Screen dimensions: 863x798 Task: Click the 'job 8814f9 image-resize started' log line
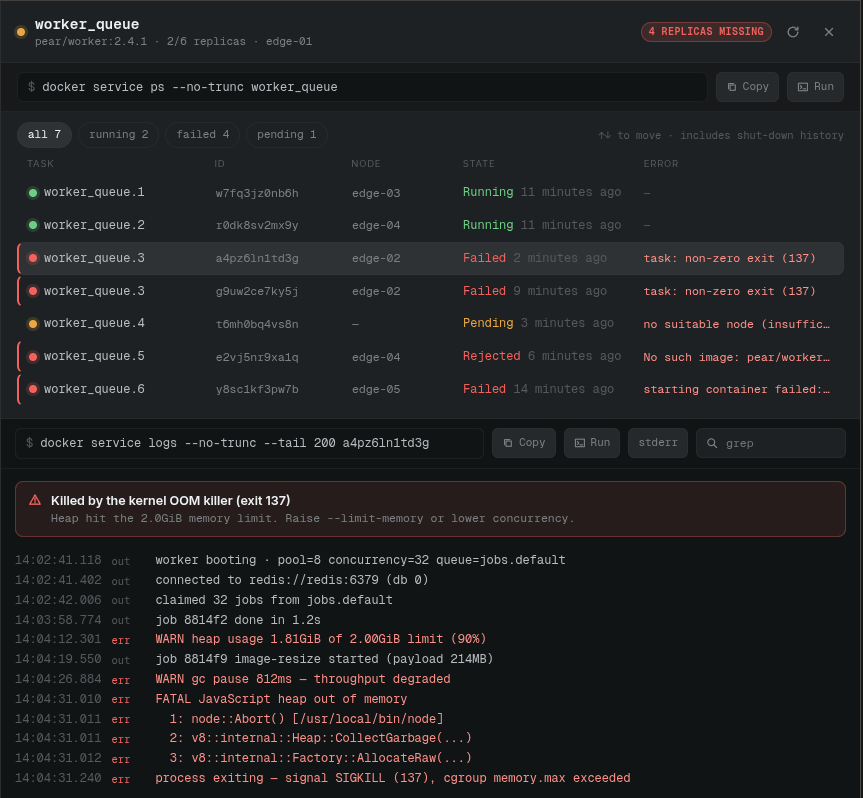coord(324,659)
